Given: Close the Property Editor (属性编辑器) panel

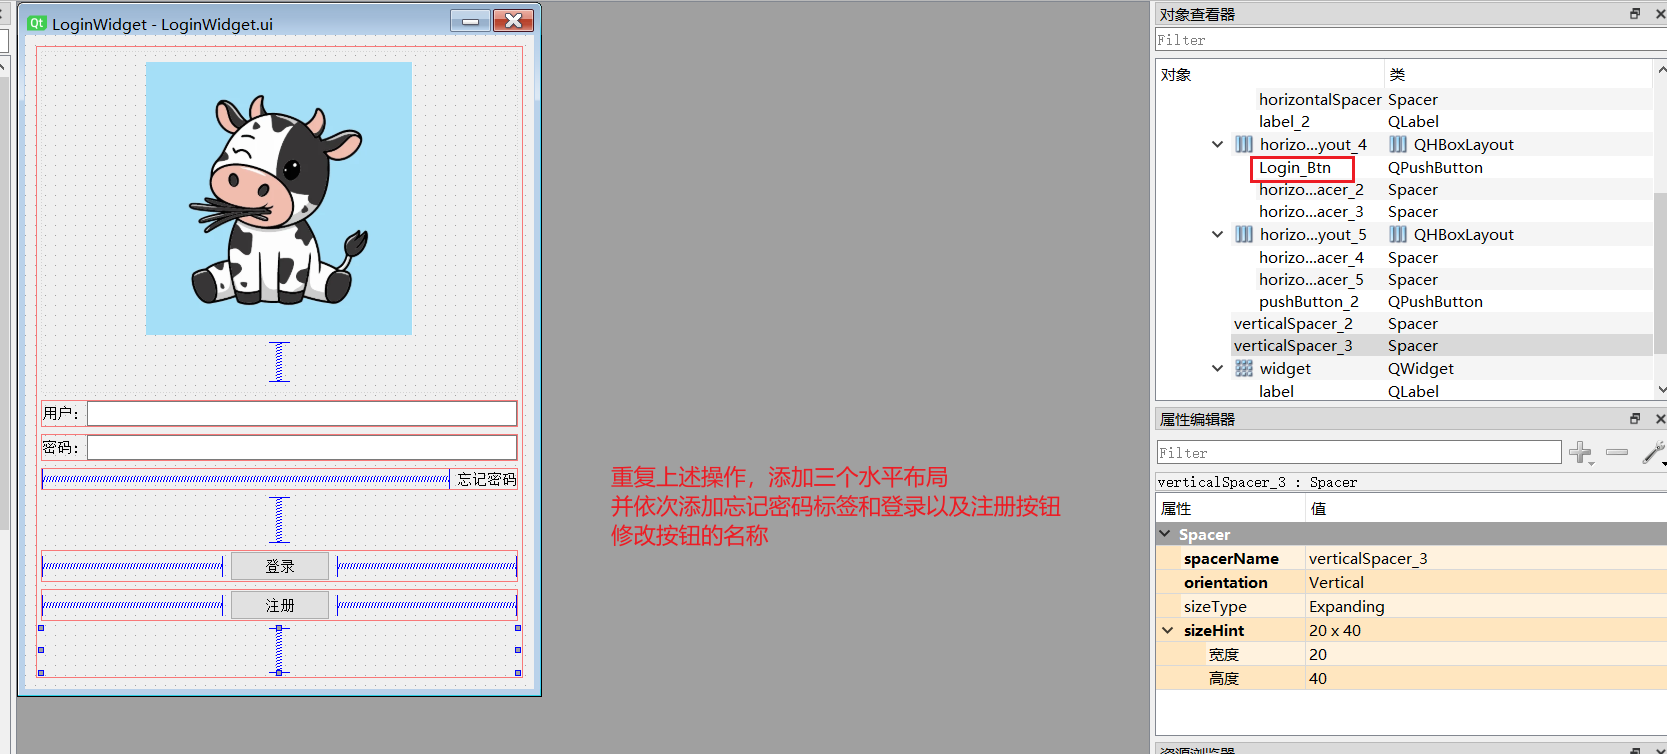Looking at the screenshot, I should coord(1660,419).
